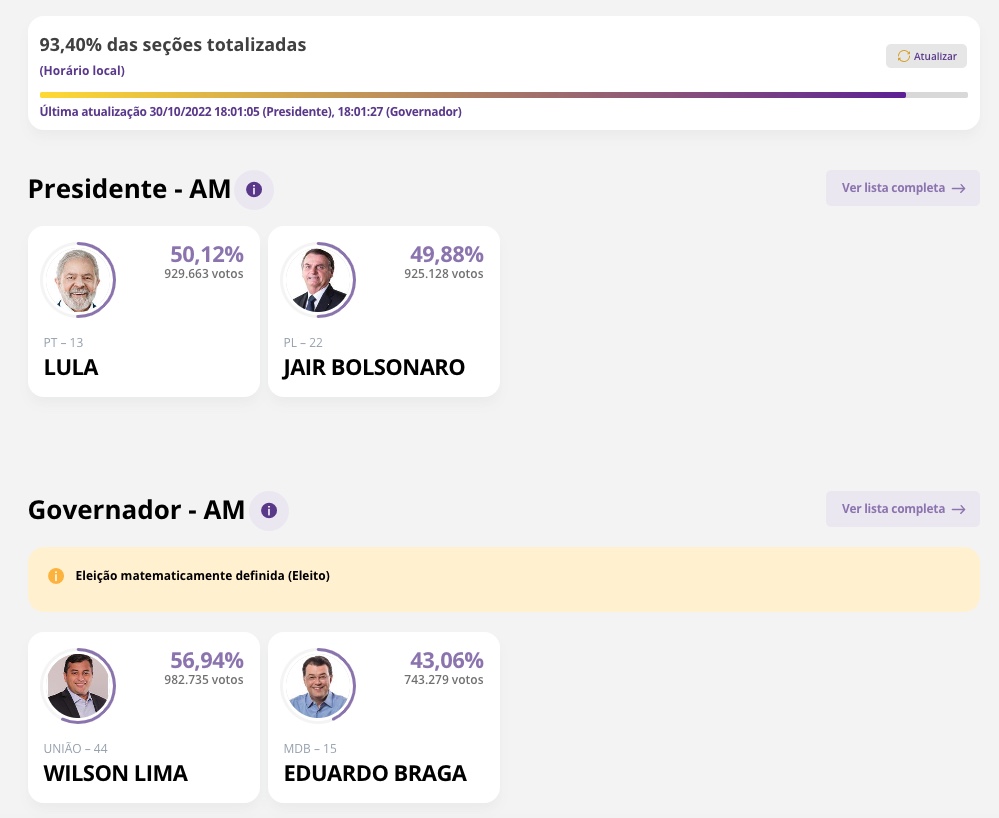
Task: Select Jair Bolsonaro's result card
Action: (384, 311)
